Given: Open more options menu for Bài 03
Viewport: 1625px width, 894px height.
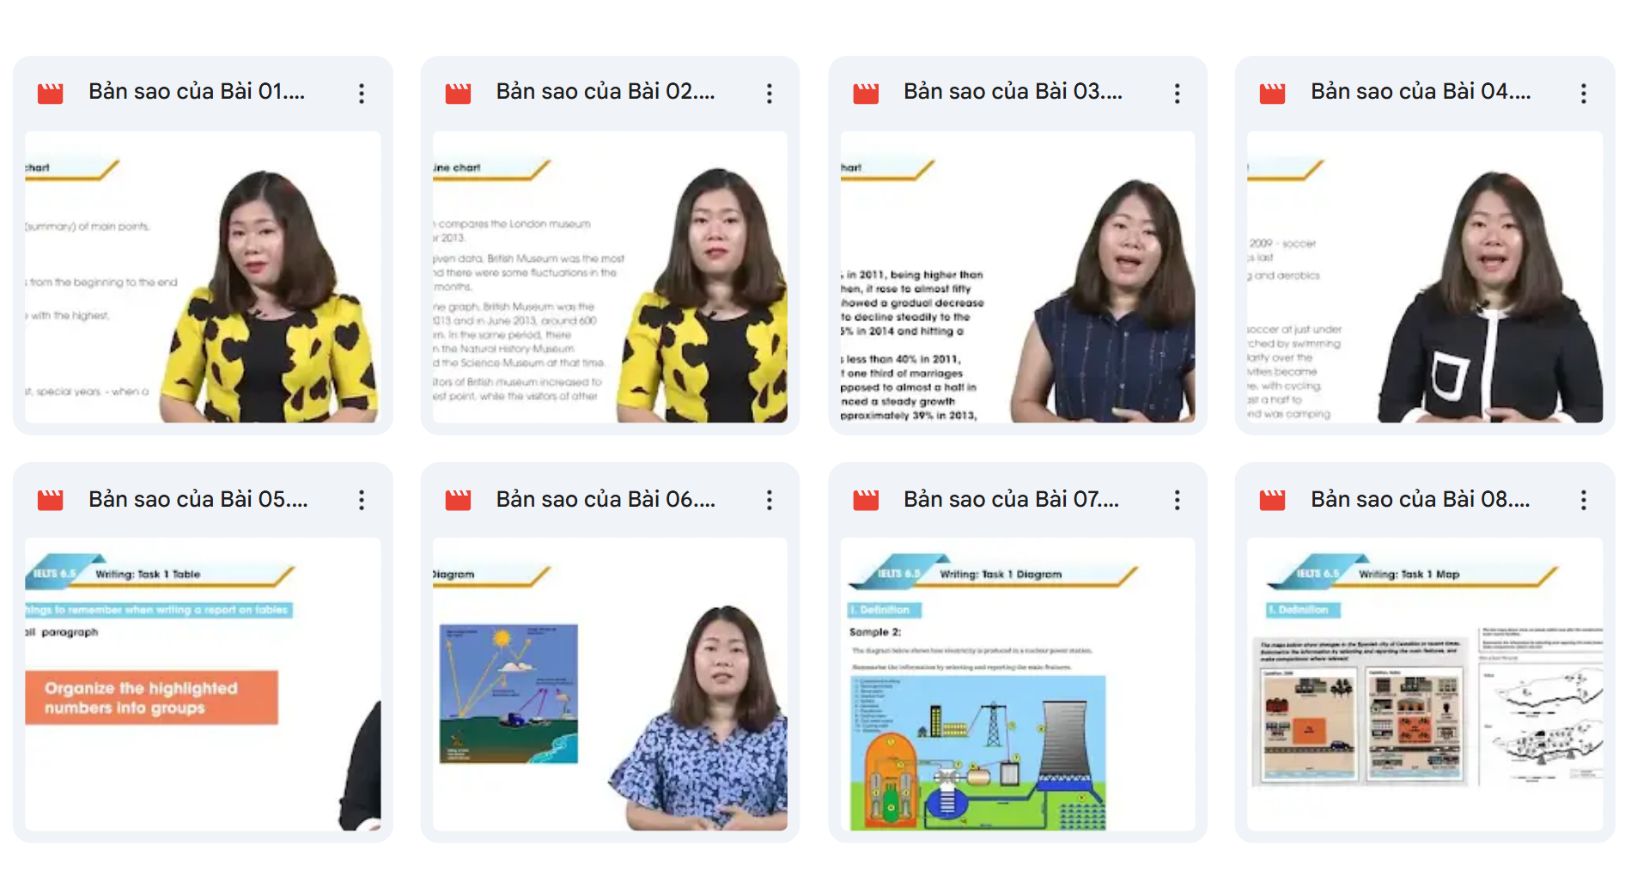Looking at the screenshot, I should tap(1177, 94).
